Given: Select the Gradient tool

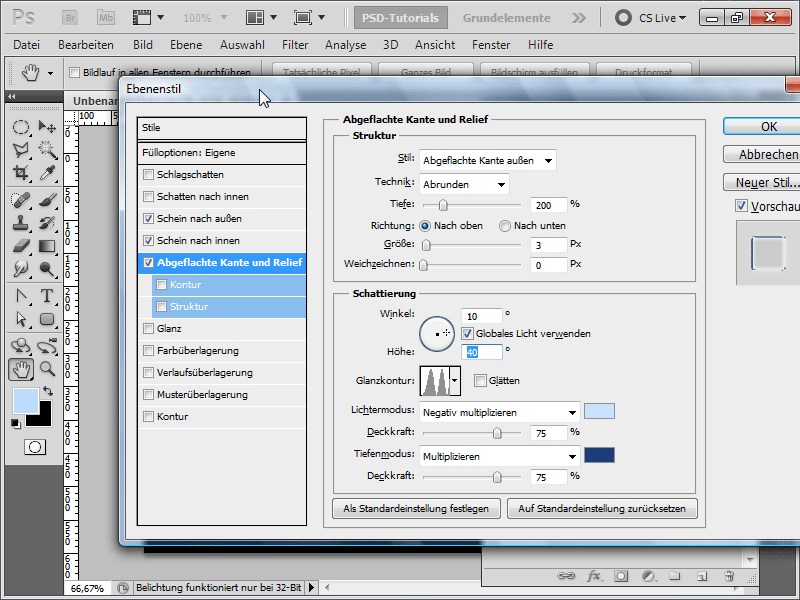Looking at the screenshot, I should (x=47, y=246).
